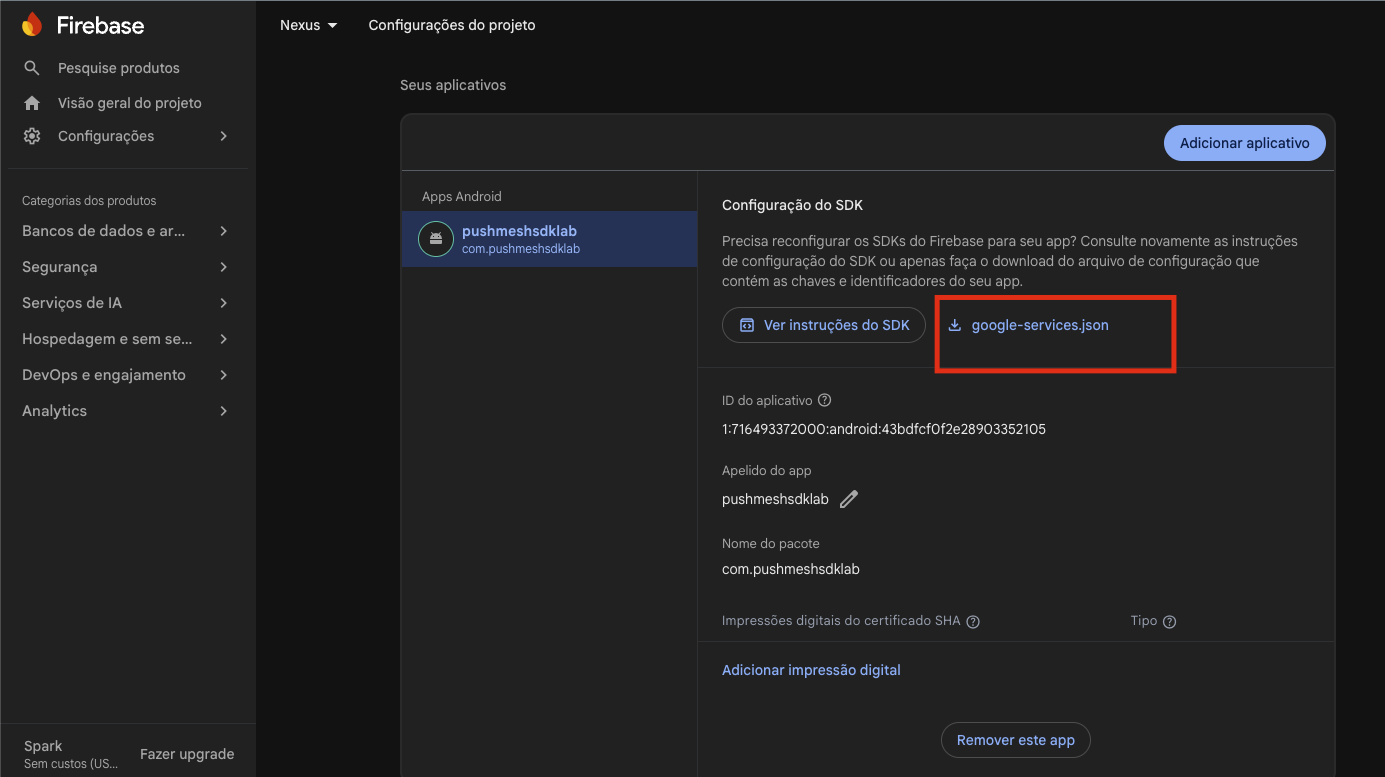Expand the Configurações submenu chevron
1385x777 pixels.
click(x=224, y=136)
